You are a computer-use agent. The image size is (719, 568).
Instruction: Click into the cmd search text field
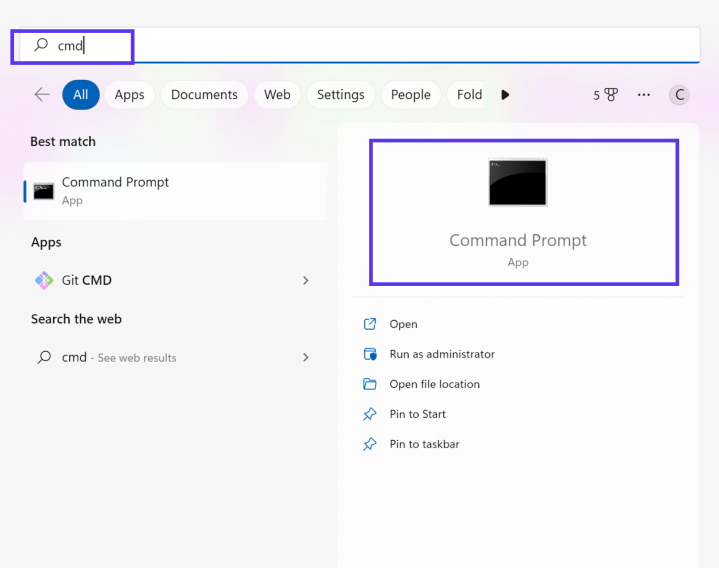[355, 45]
